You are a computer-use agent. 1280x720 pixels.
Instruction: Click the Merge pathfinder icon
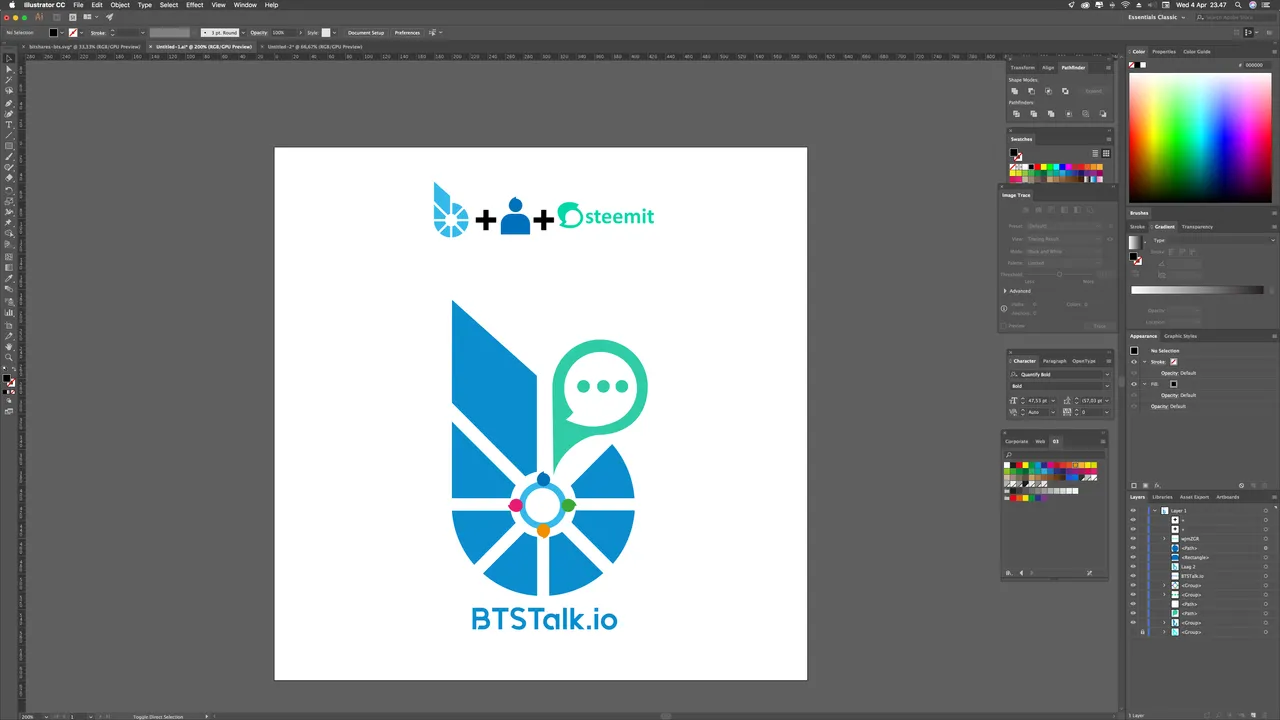(1050, 114)
